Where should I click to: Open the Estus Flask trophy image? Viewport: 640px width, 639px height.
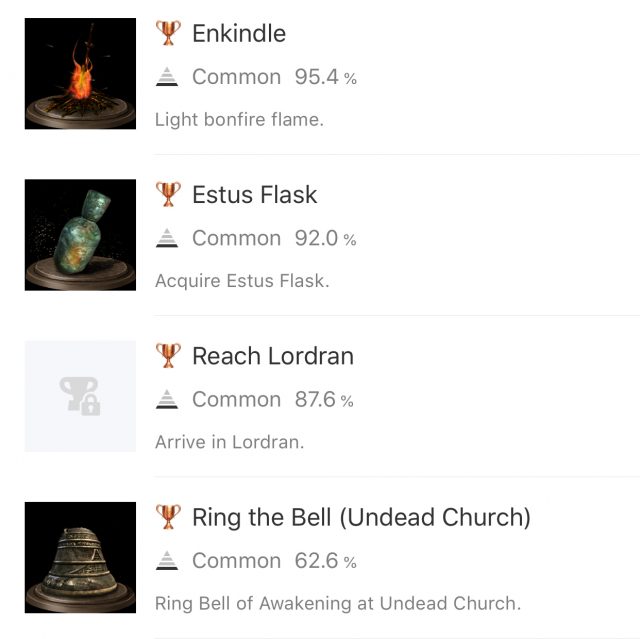(x=80, y=235)
